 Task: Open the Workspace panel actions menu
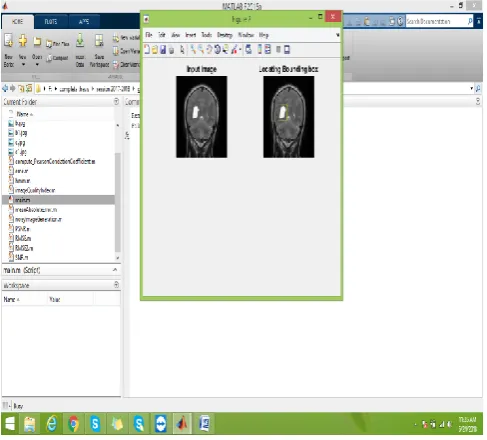116,285
